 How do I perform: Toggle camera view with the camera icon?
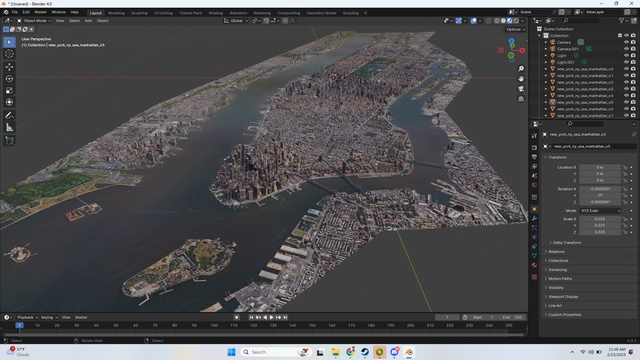521,89
